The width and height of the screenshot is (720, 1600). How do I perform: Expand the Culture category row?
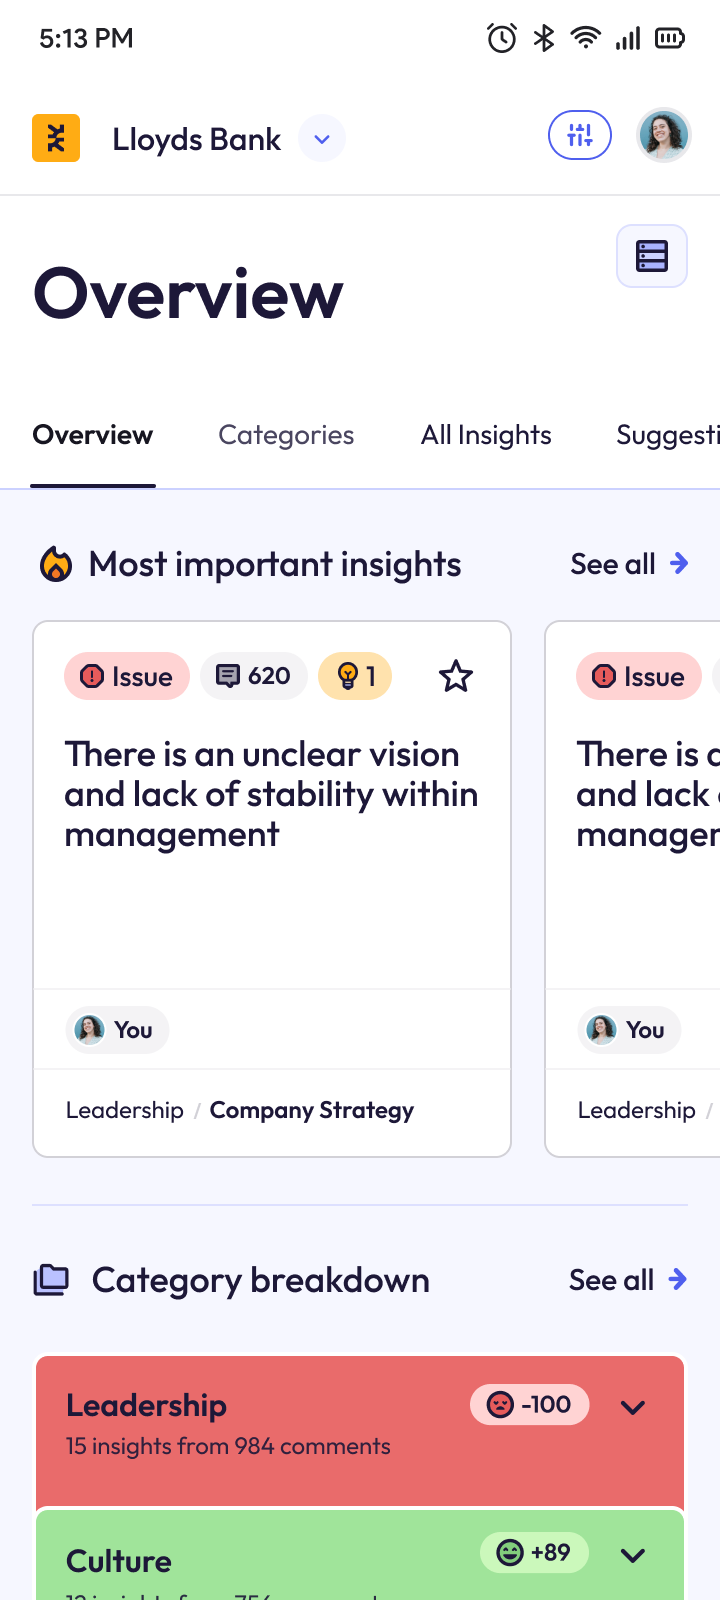tap(633, 1555)
